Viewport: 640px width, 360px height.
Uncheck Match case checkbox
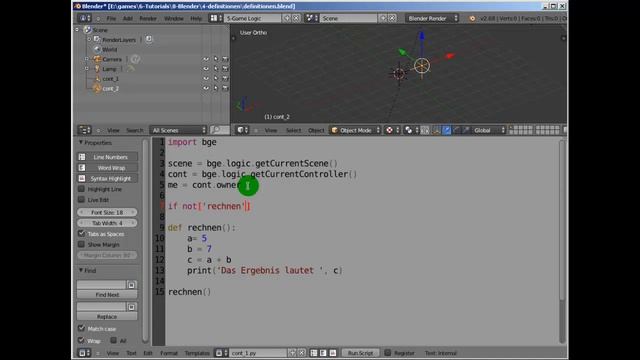pos(81,329)
